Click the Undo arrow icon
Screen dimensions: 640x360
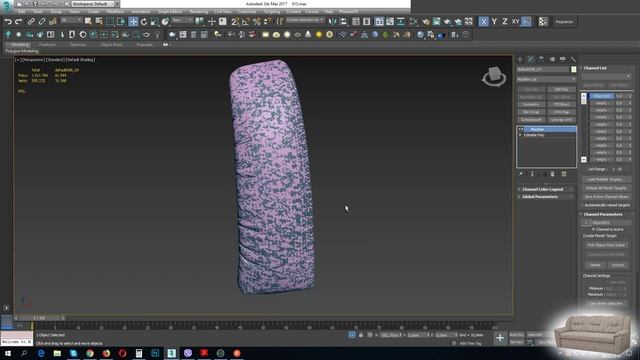(x=8, y=21)
